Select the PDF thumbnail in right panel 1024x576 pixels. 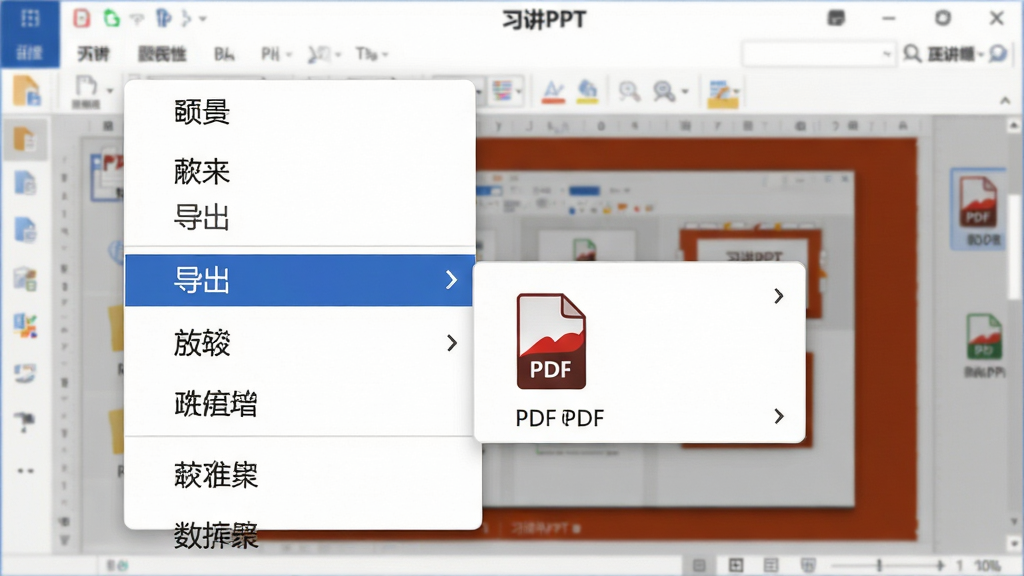pos(978,209)
